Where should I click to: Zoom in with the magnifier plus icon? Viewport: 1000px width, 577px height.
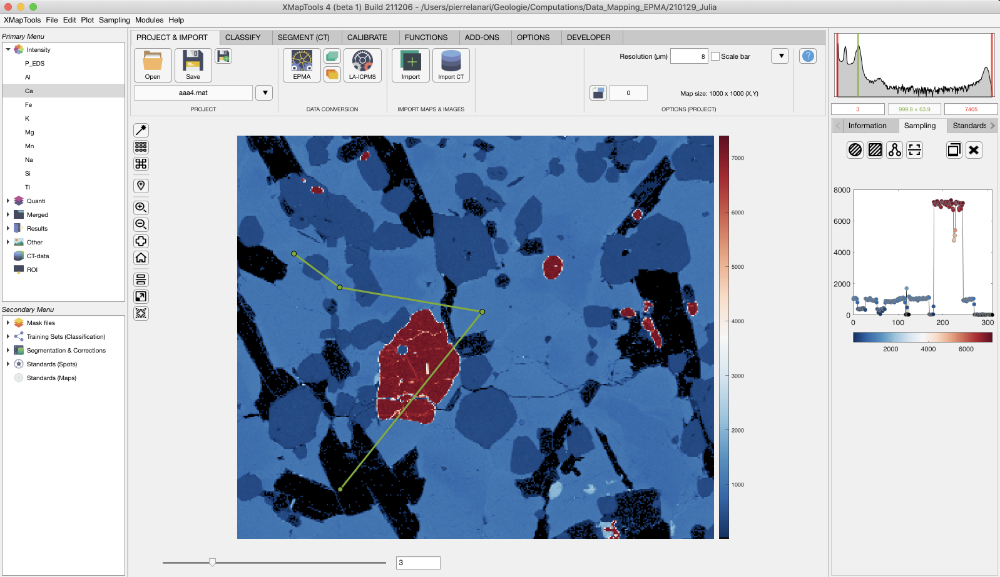141,207
